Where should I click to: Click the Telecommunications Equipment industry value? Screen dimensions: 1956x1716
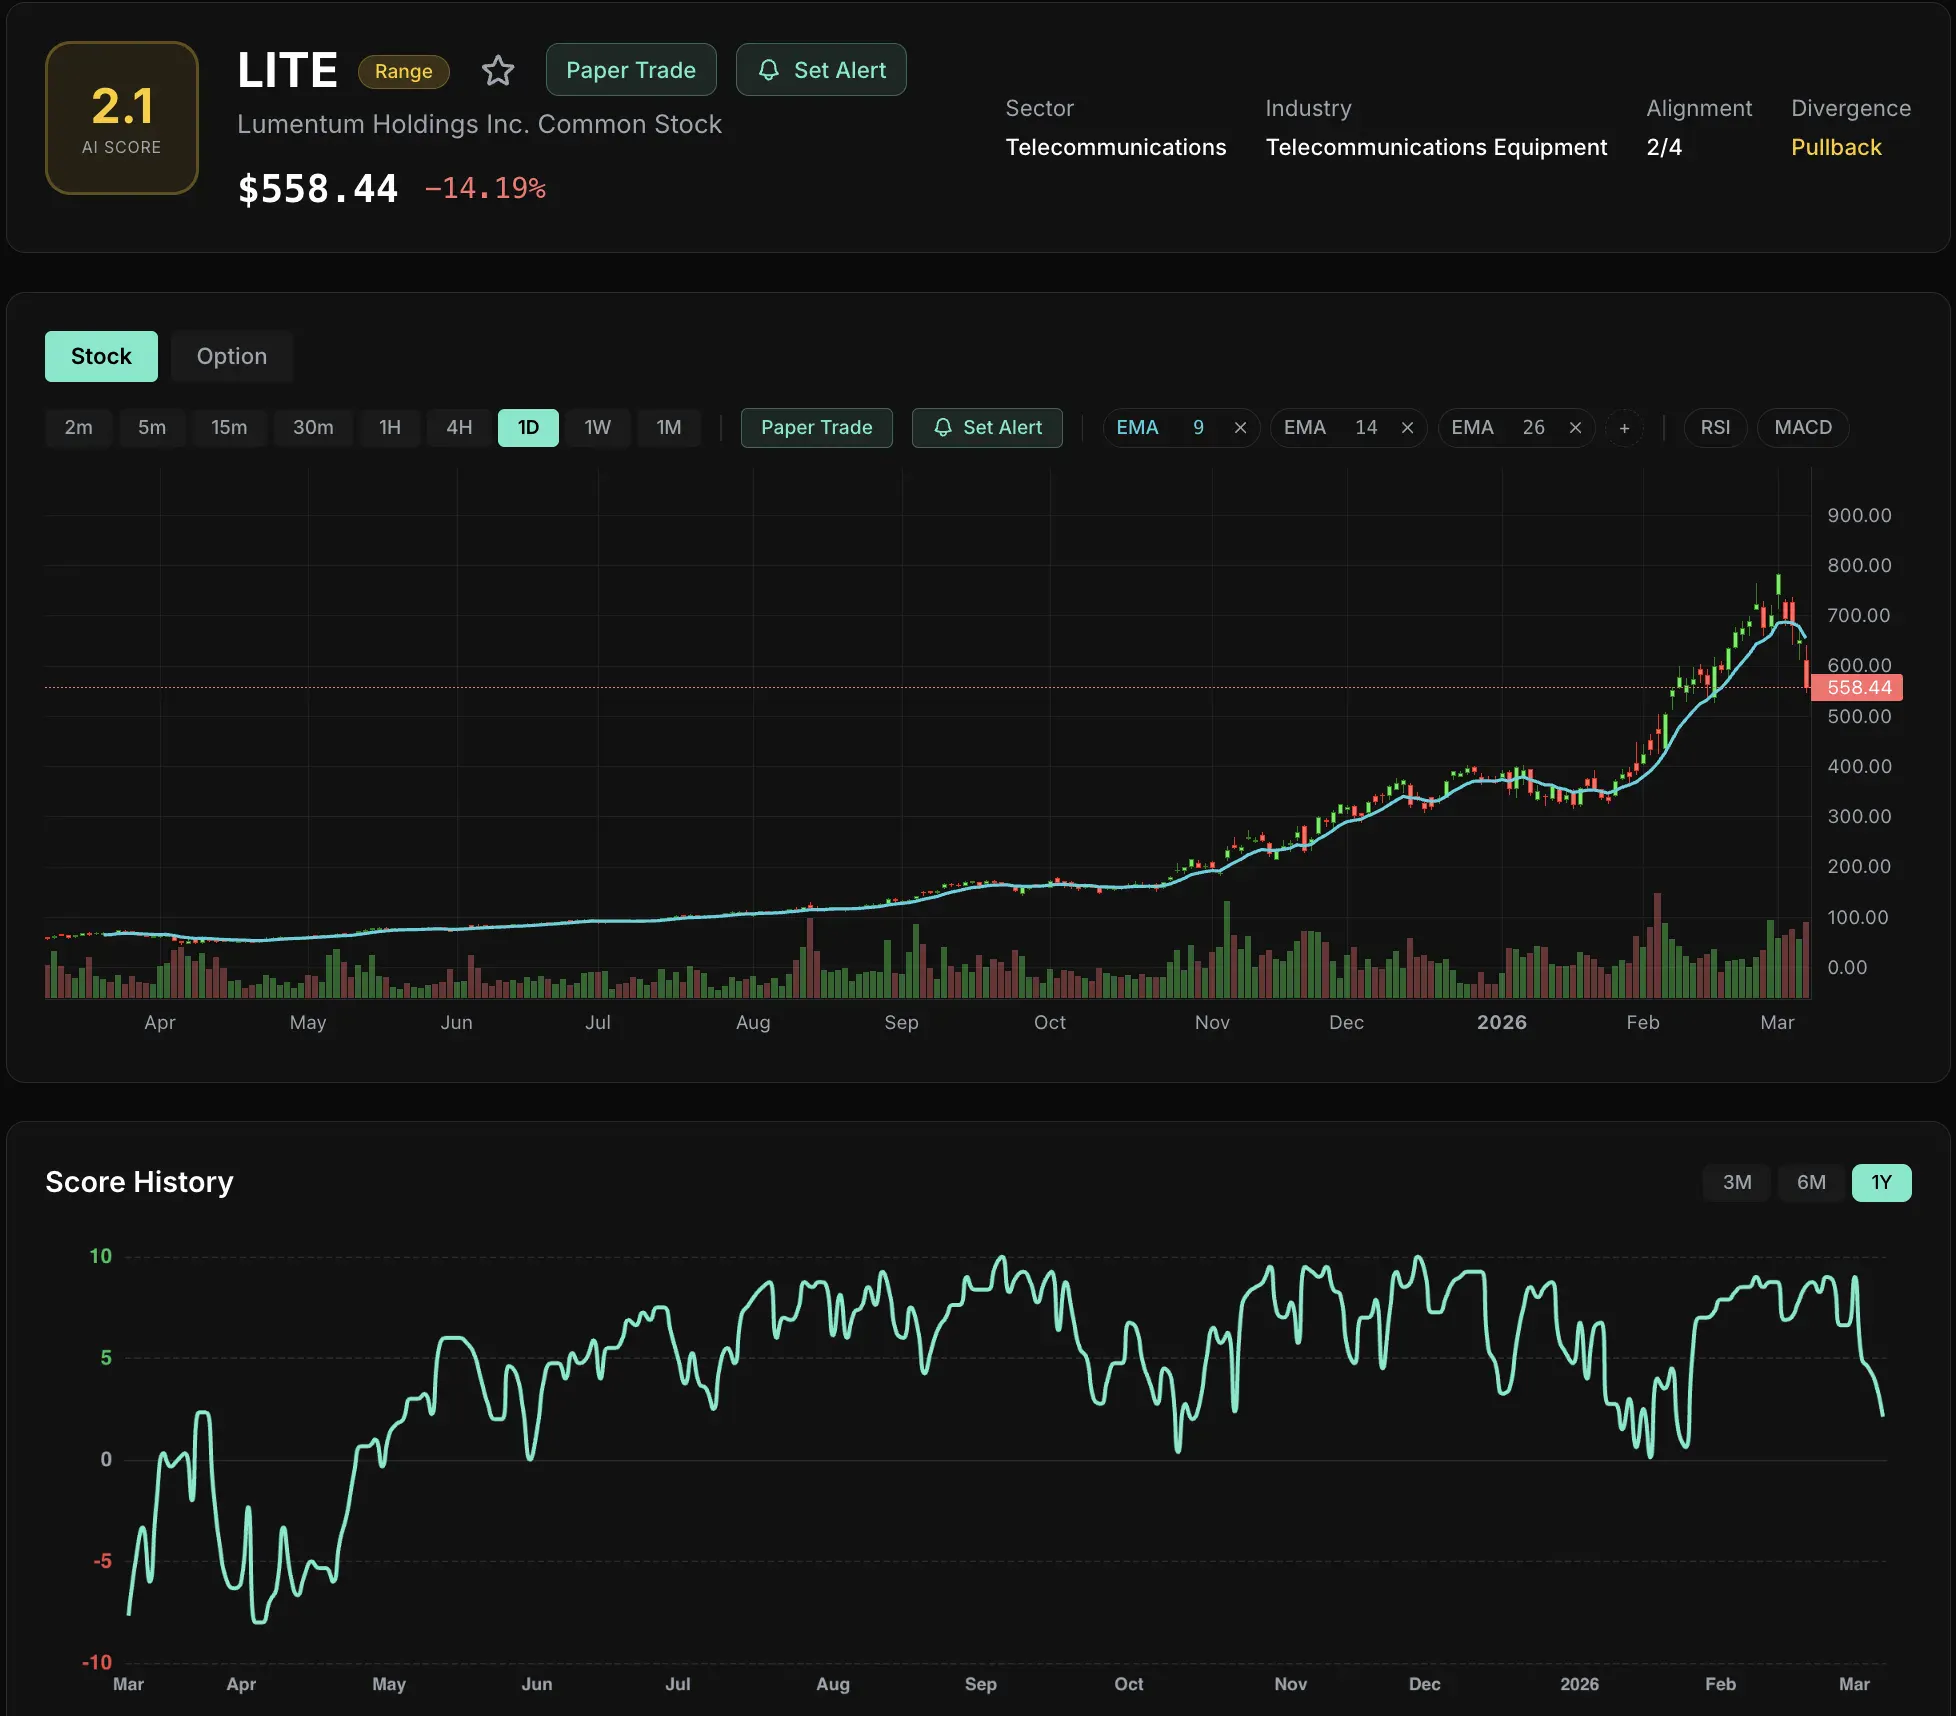(1436, 147)
